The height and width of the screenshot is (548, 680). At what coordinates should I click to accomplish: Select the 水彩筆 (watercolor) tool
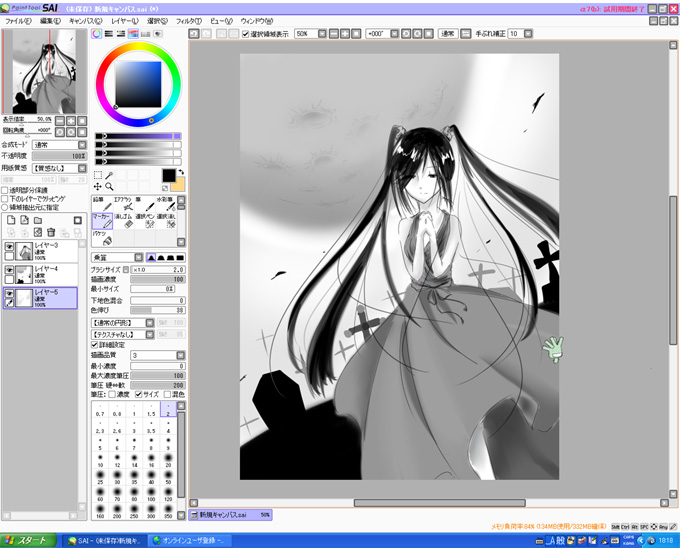coord(166,204)
